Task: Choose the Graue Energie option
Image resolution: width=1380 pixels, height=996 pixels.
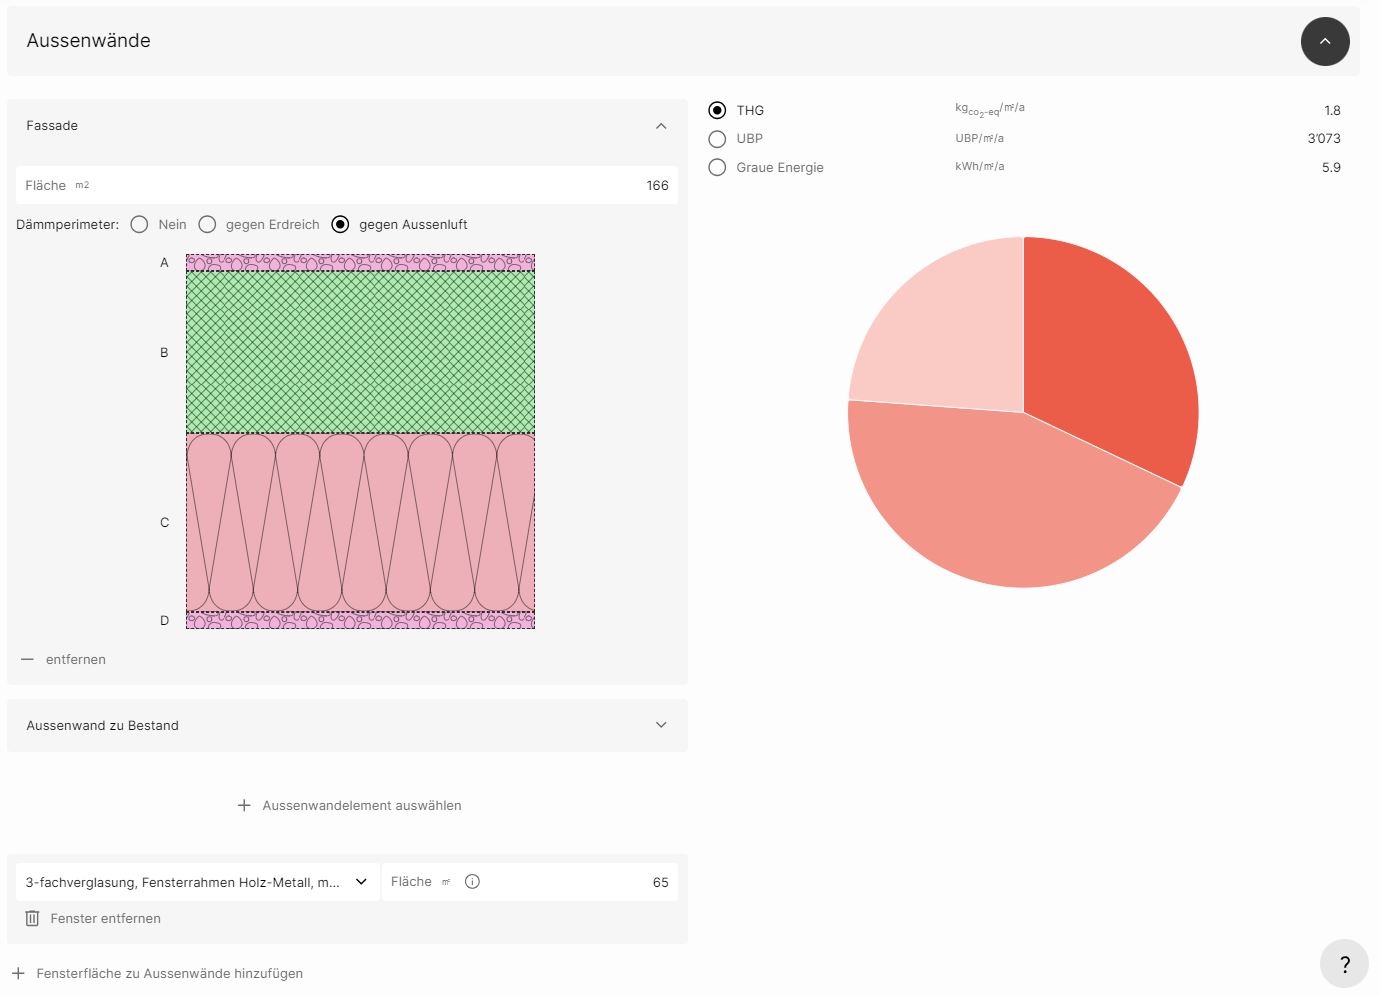Action: tap(717, 167)
